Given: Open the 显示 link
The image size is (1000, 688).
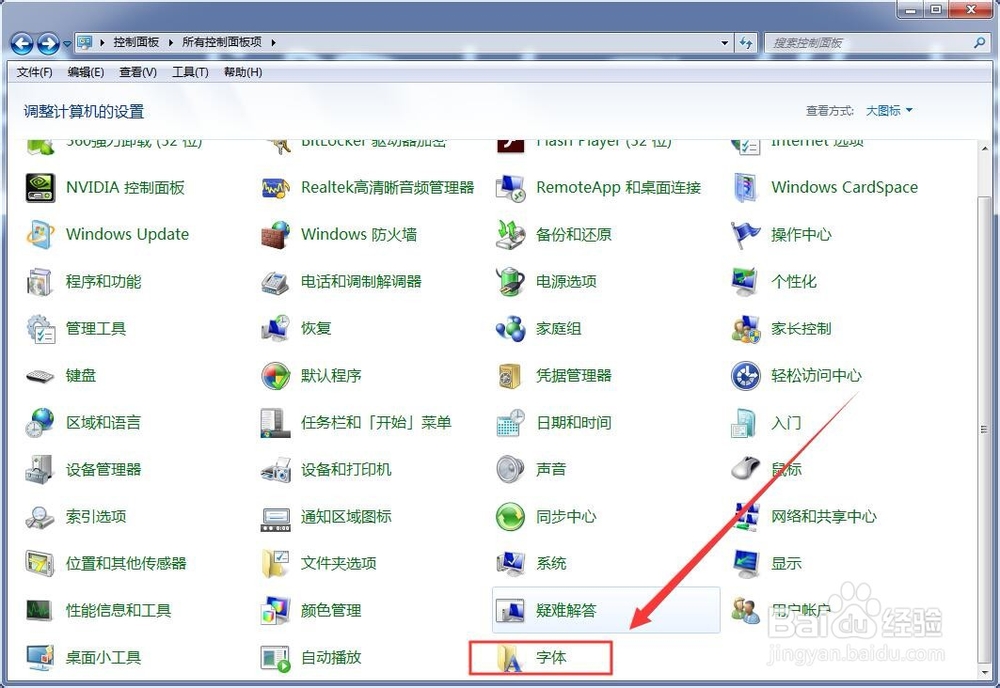Looking at the screenshot, I should tap(786, 564).
